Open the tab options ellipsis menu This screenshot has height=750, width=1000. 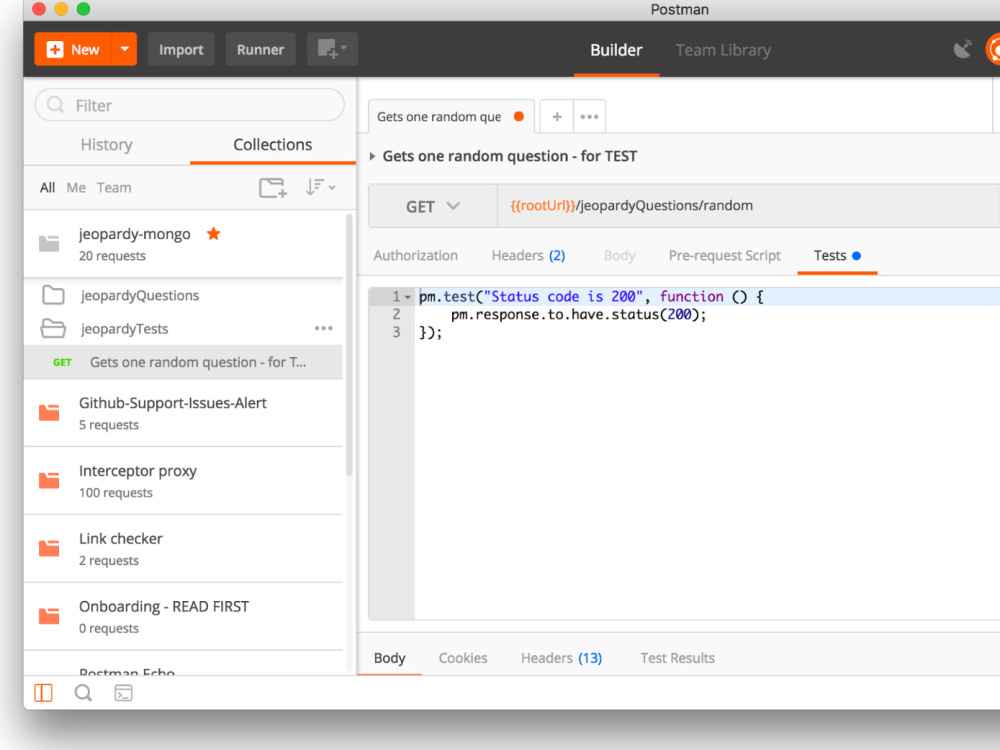coord(589,117)
